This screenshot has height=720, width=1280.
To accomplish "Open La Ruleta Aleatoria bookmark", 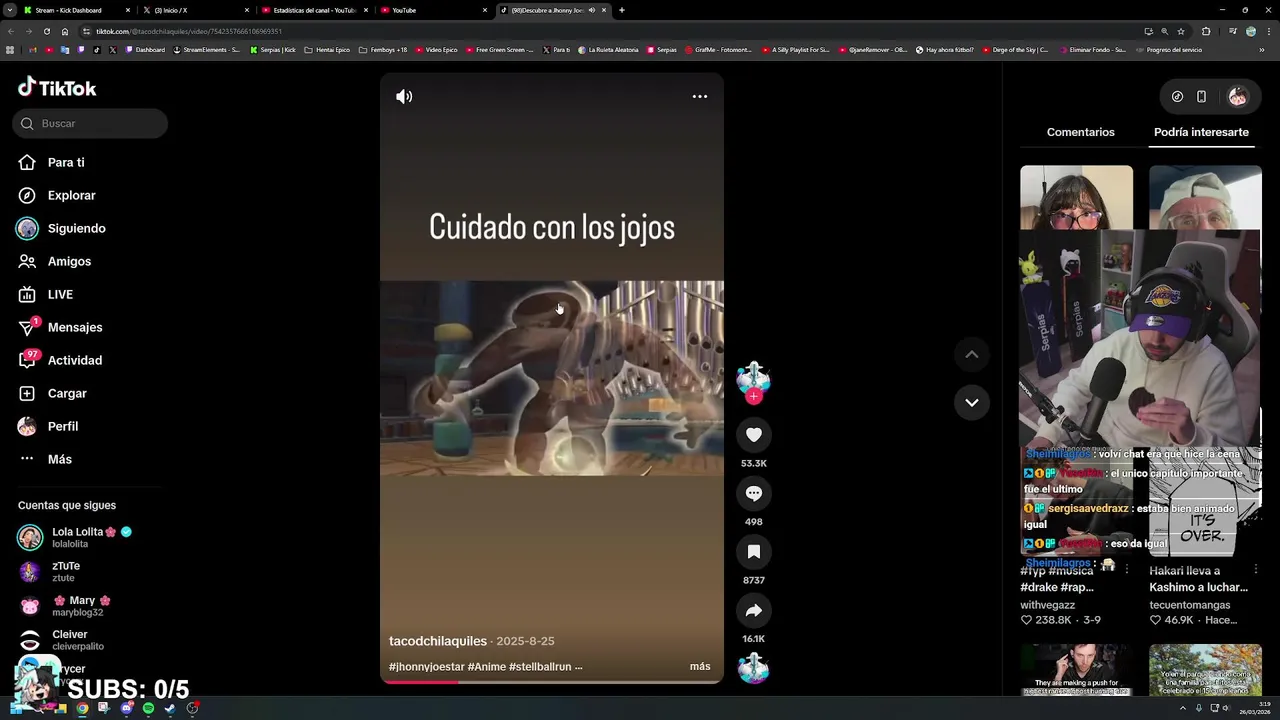I will point(608,50).
